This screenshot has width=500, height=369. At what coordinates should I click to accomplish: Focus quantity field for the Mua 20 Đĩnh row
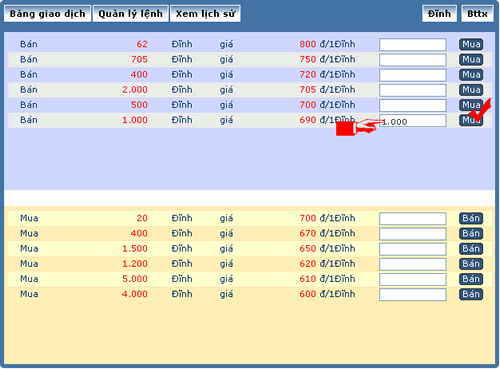coord(413,219)
